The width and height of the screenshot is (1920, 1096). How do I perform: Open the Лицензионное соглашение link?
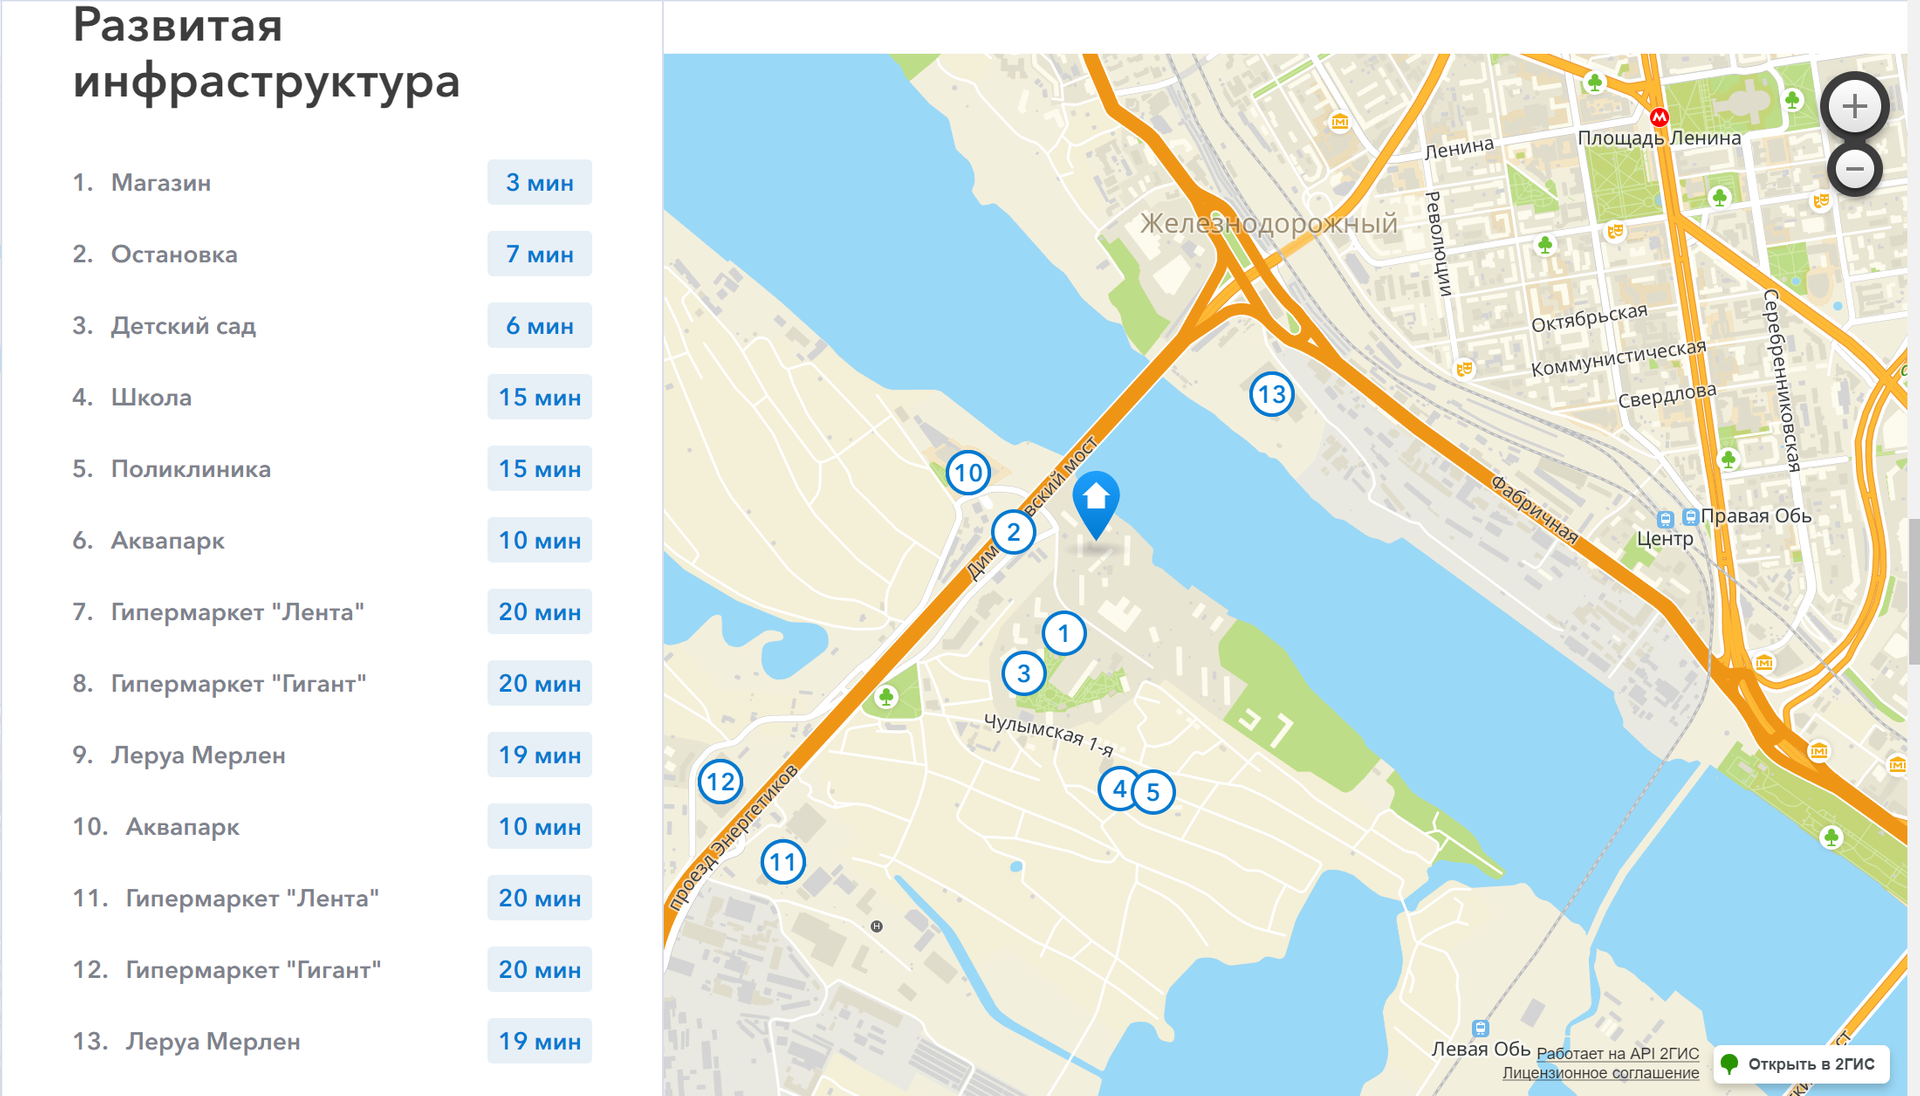tap(1600, 1073)
